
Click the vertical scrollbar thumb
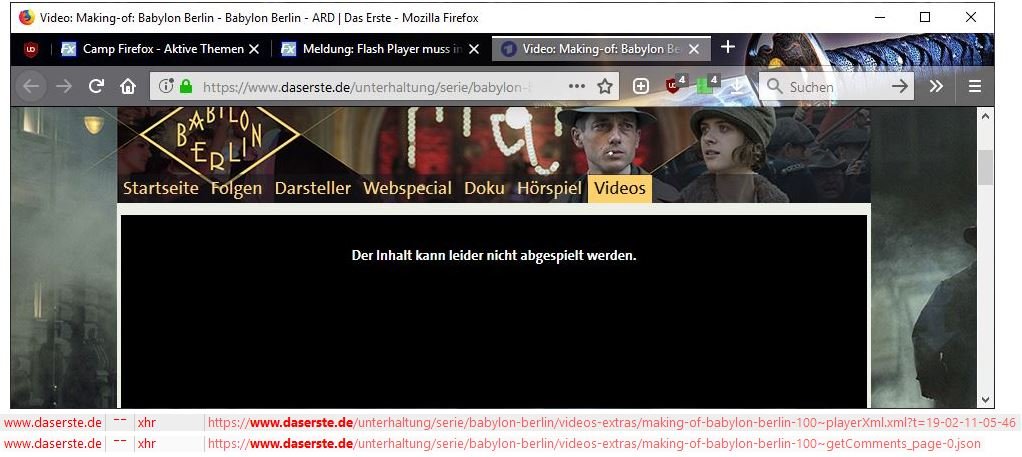point(985,168)
